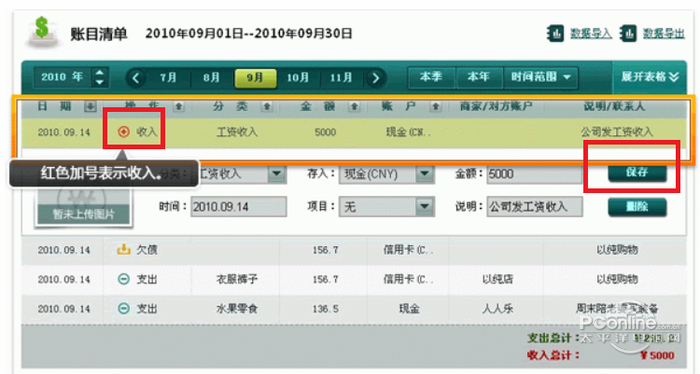Sort by the 操作 column arrow
The height and width of the screenshot is (374, 700).
[179, 106]
